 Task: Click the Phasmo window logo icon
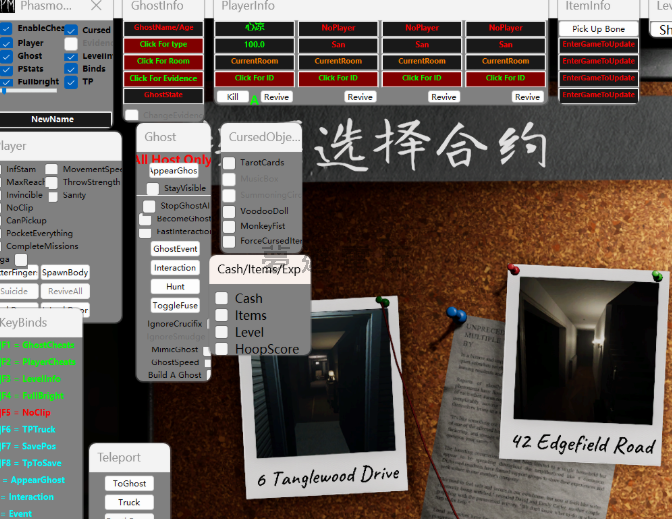(7, 6)
